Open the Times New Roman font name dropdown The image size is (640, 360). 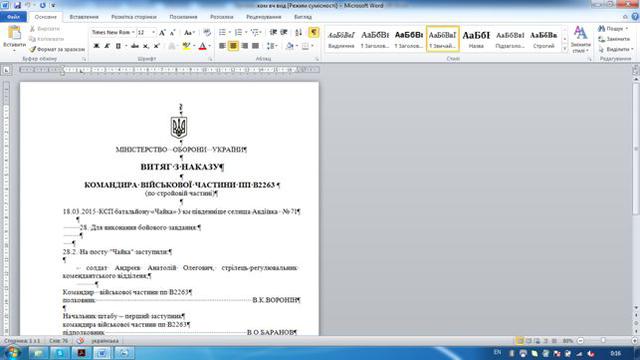(133, 32)
